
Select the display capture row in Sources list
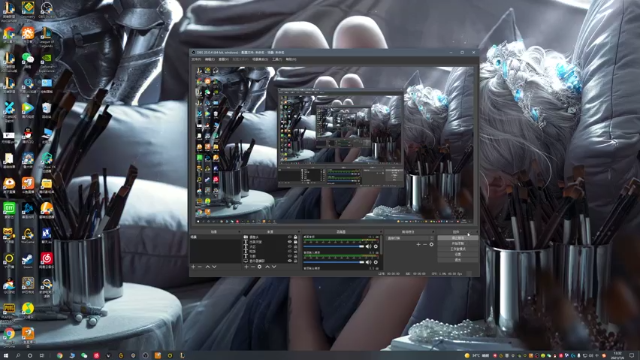click(x=270, y=261)
